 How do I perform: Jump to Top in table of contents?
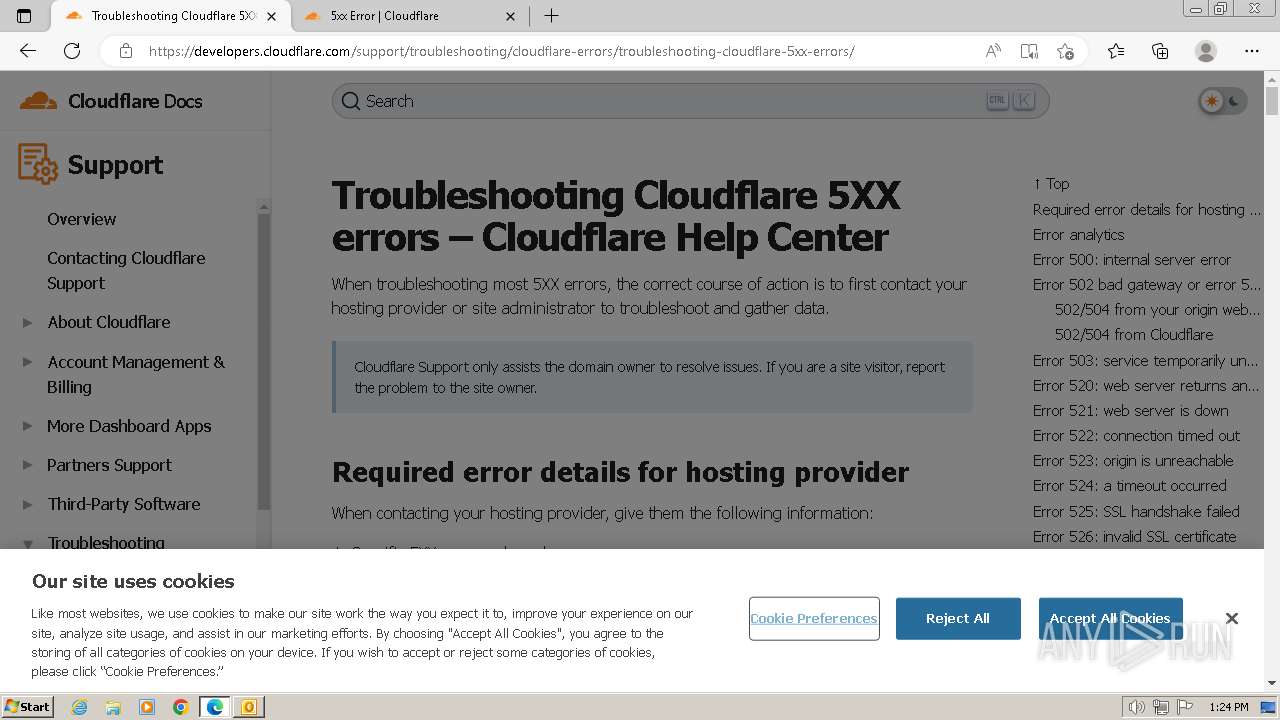click(x=1051, y=184)
